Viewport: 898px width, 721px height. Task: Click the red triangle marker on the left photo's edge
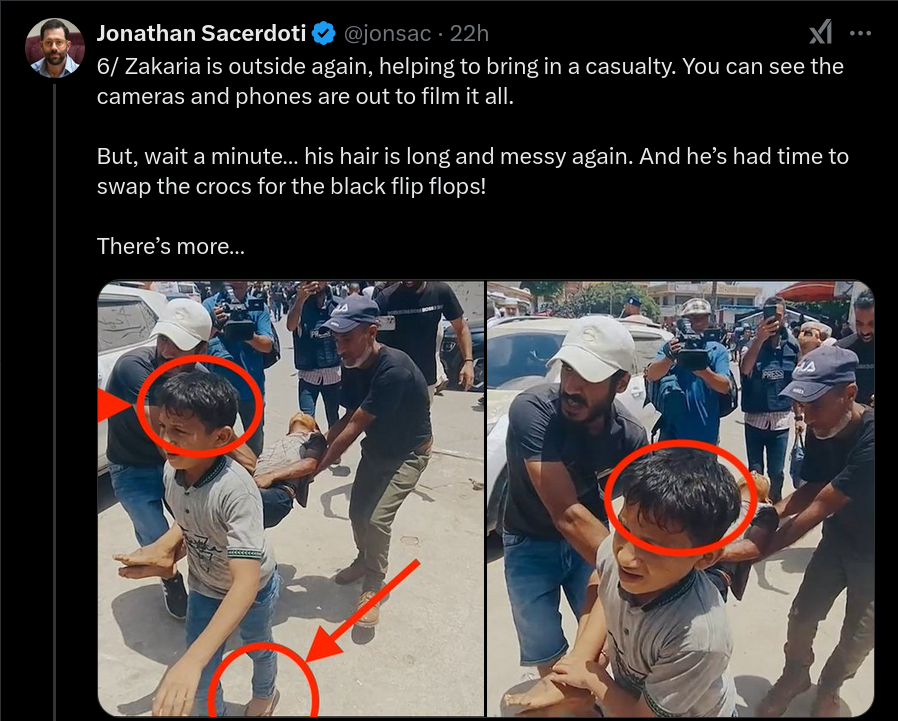114,405
